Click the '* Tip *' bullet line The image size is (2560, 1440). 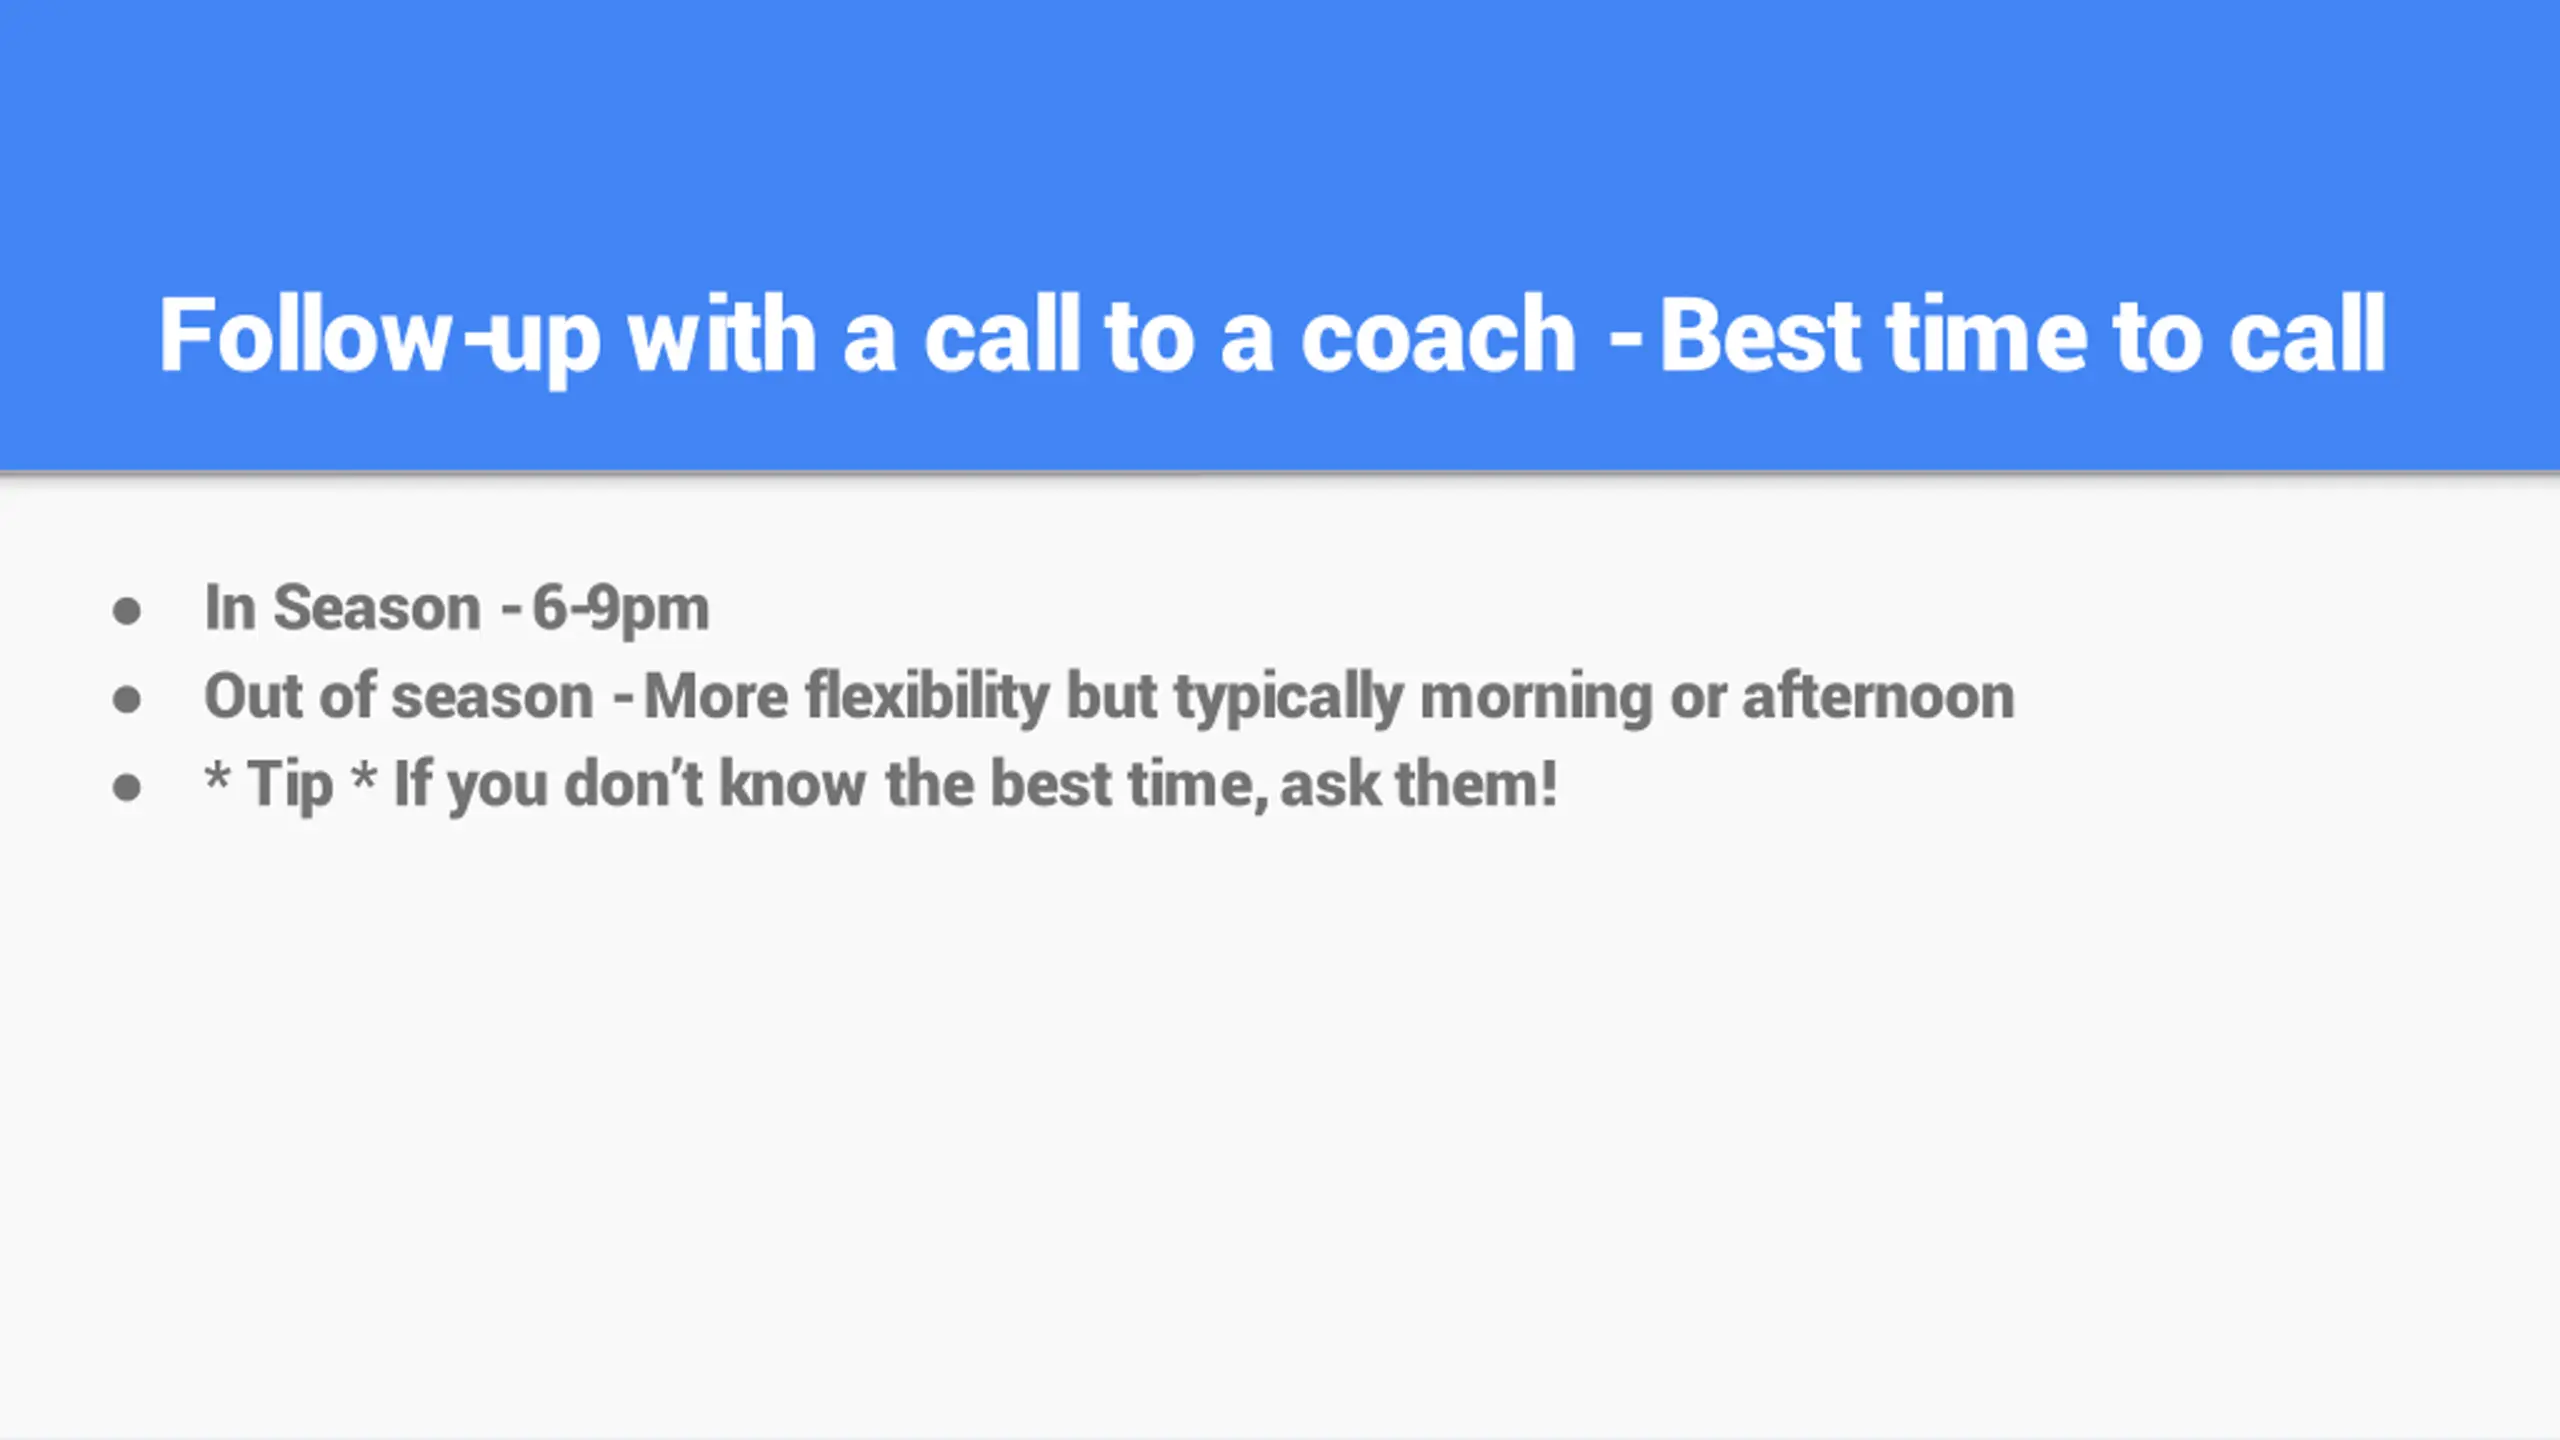tap(881, 784)
